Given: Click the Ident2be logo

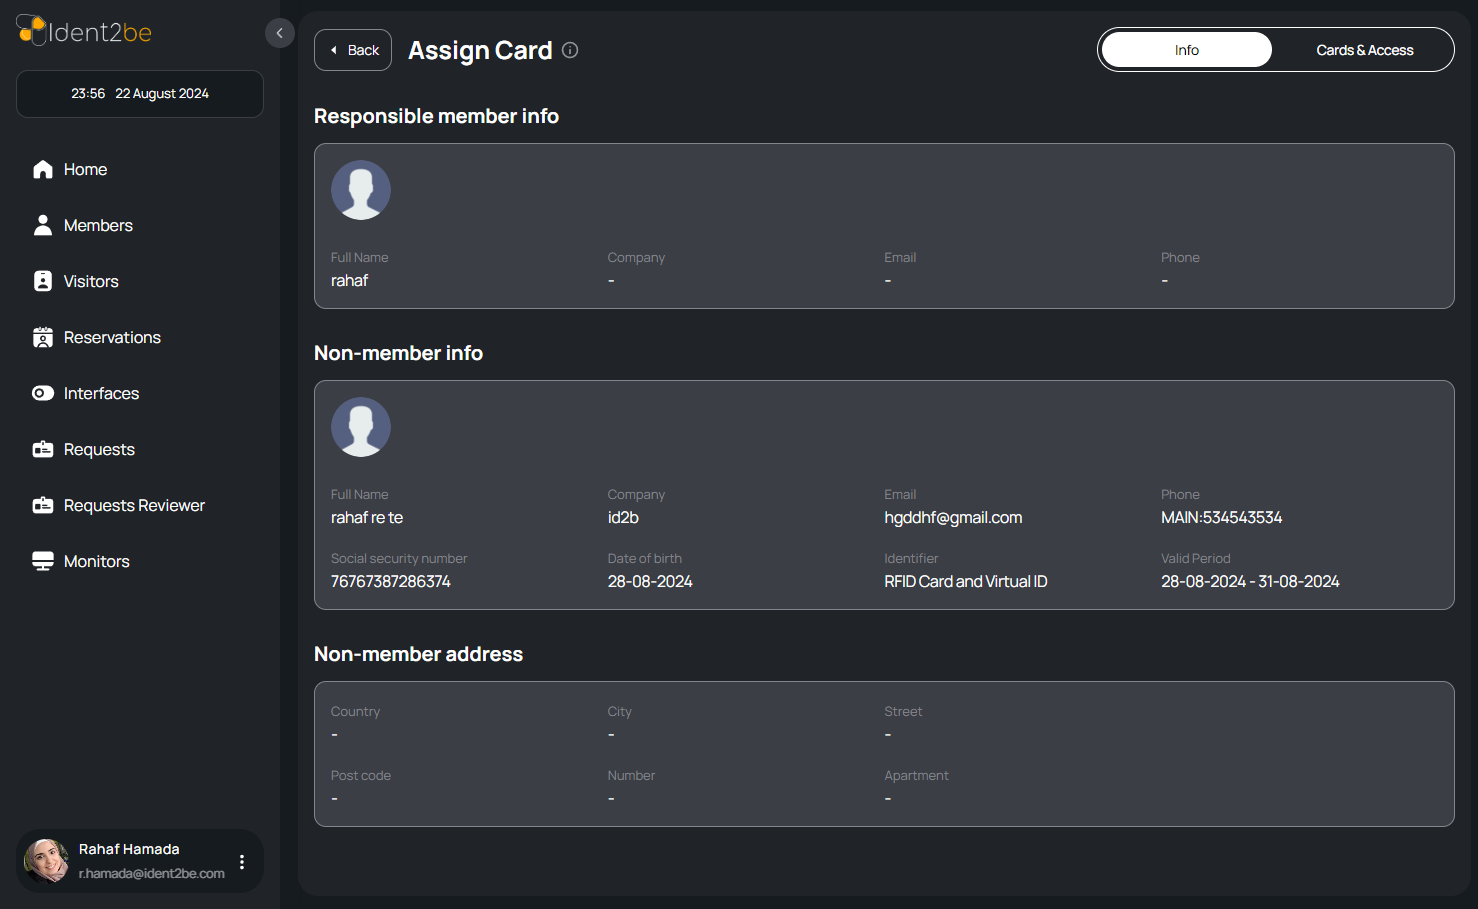Looking at the screenshot, I should [x=84, y=32].
